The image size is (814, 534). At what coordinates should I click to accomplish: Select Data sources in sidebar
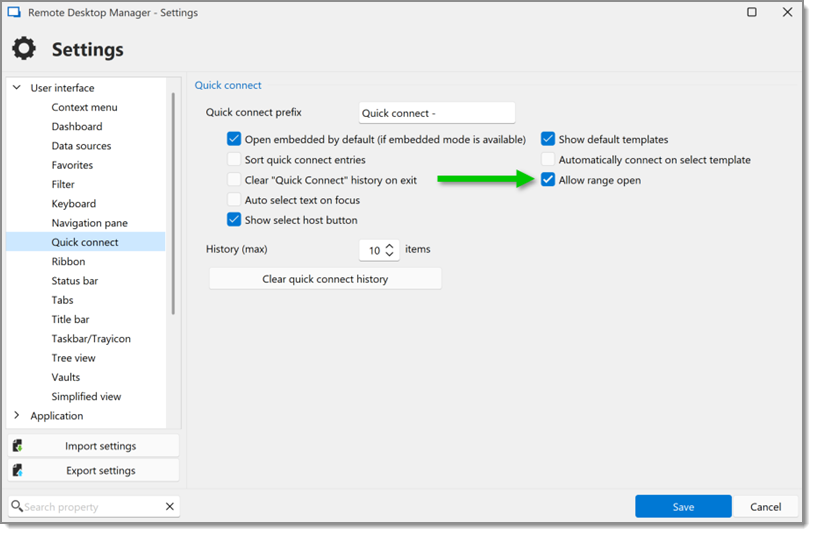tap(82, 146)
